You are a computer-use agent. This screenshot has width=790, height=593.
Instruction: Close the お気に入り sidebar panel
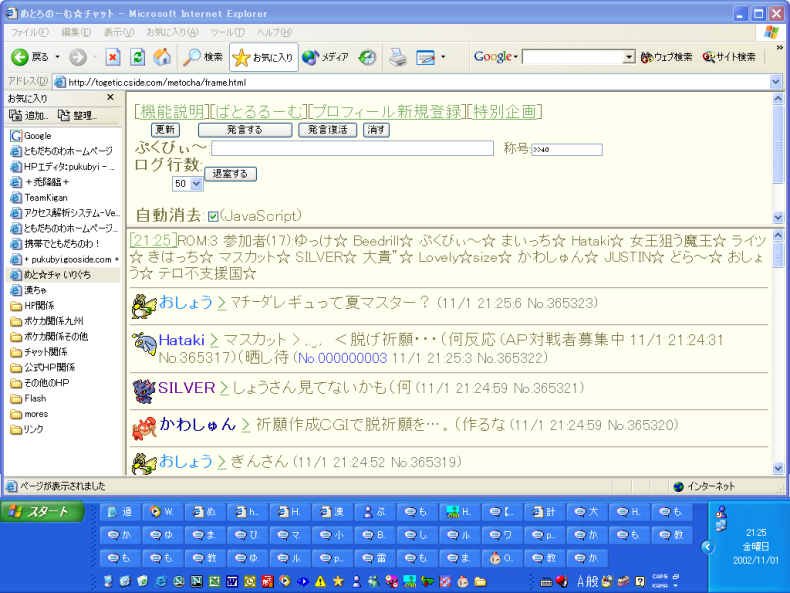click(116, 99)
